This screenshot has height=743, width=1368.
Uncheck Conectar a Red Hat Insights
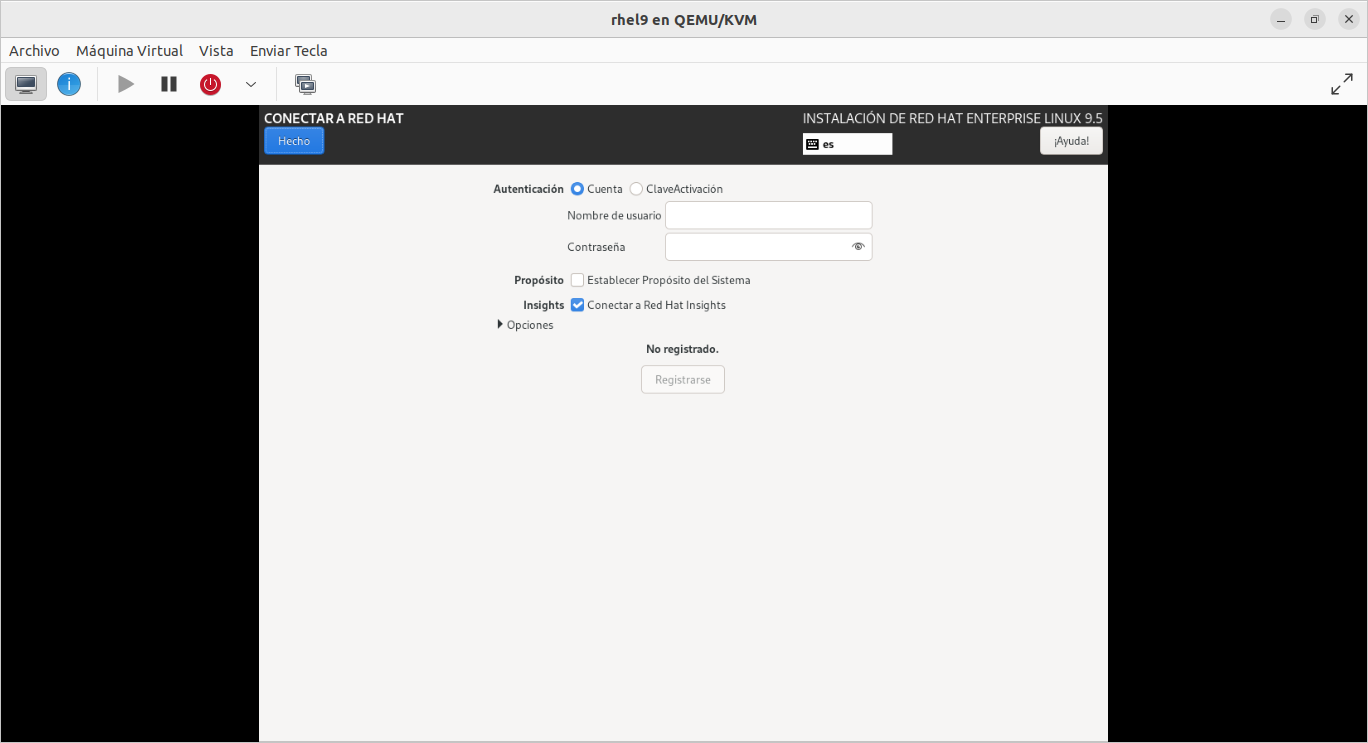577,305
